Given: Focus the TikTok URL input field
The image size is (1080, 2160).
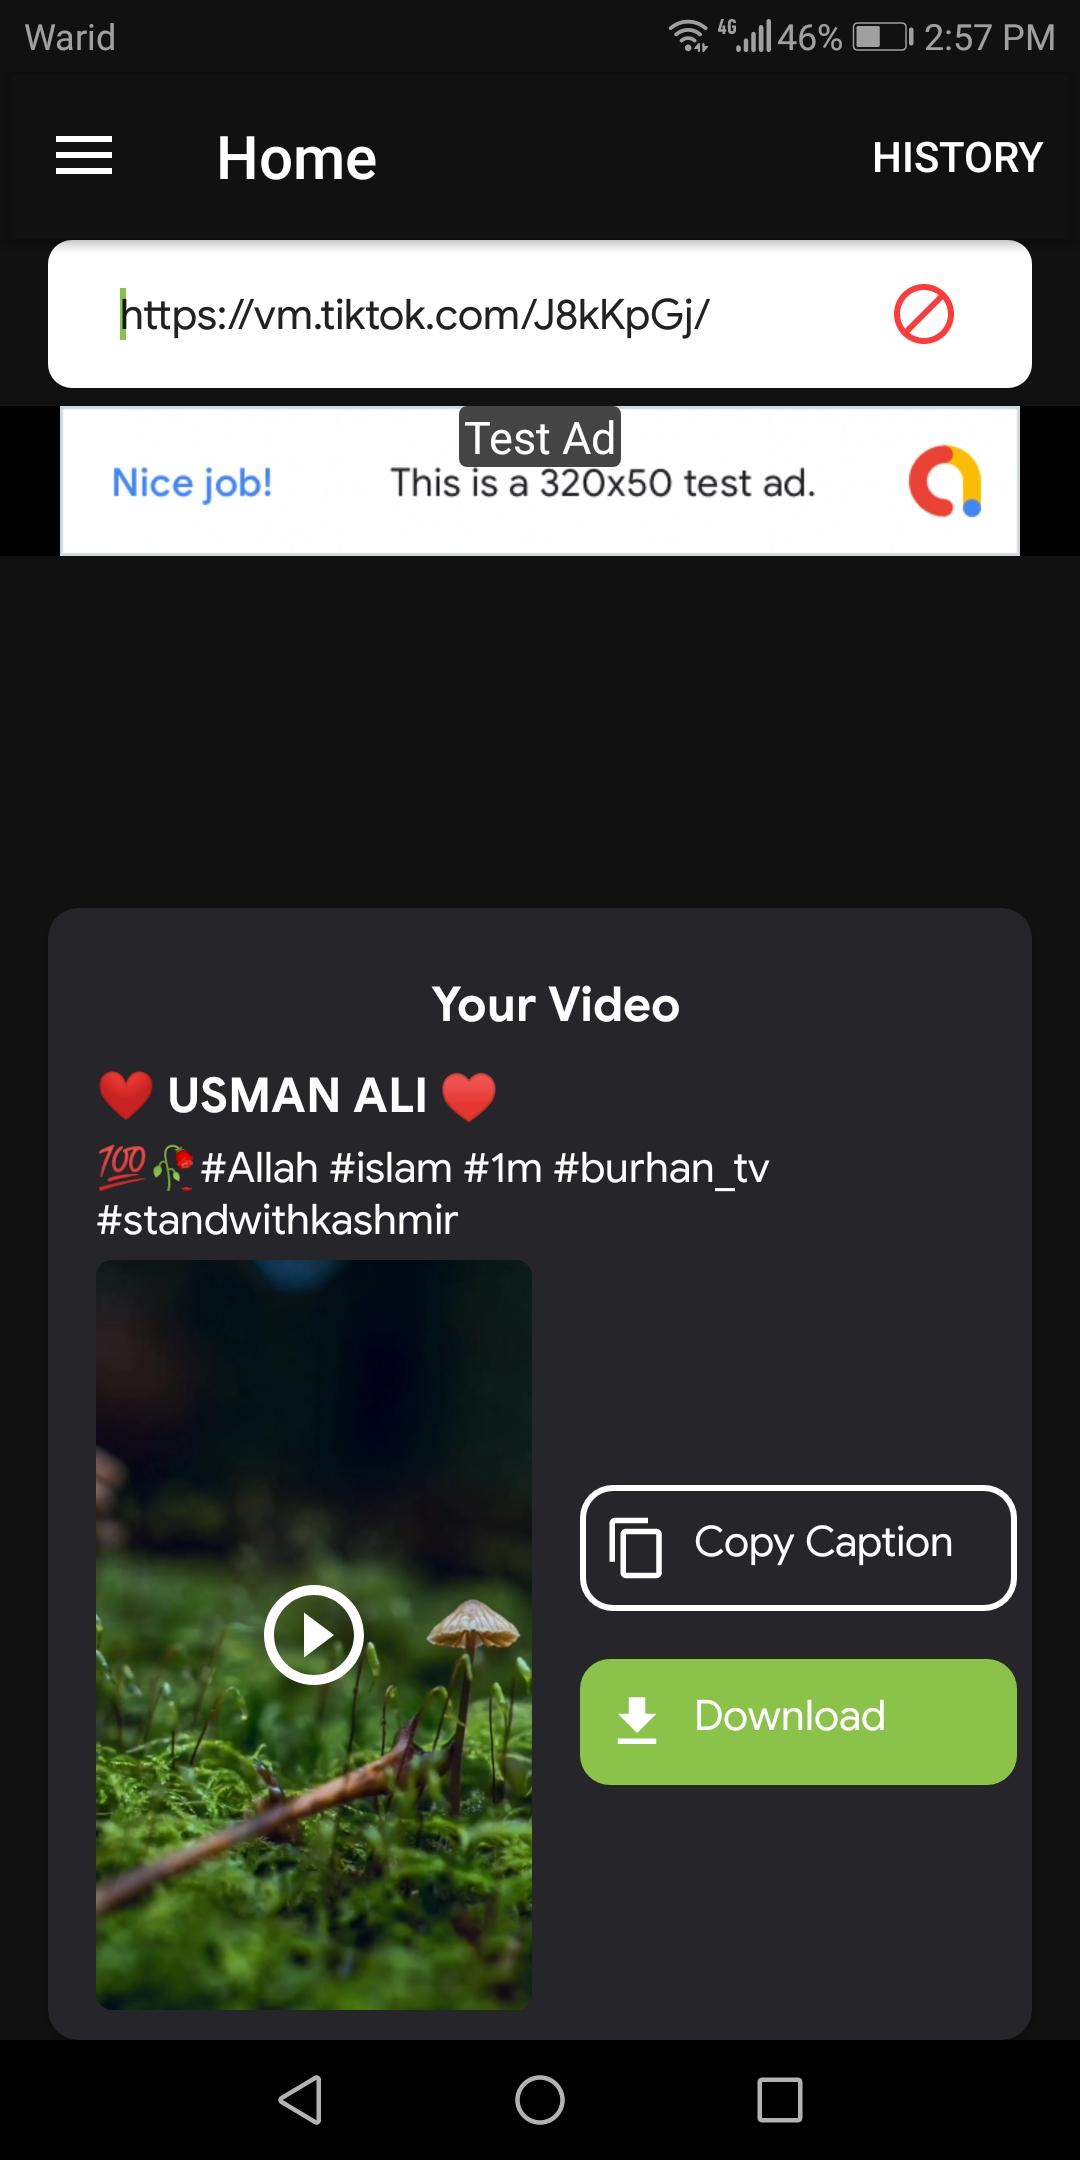Looking at the screenshot, I should [x=500, y=314].
